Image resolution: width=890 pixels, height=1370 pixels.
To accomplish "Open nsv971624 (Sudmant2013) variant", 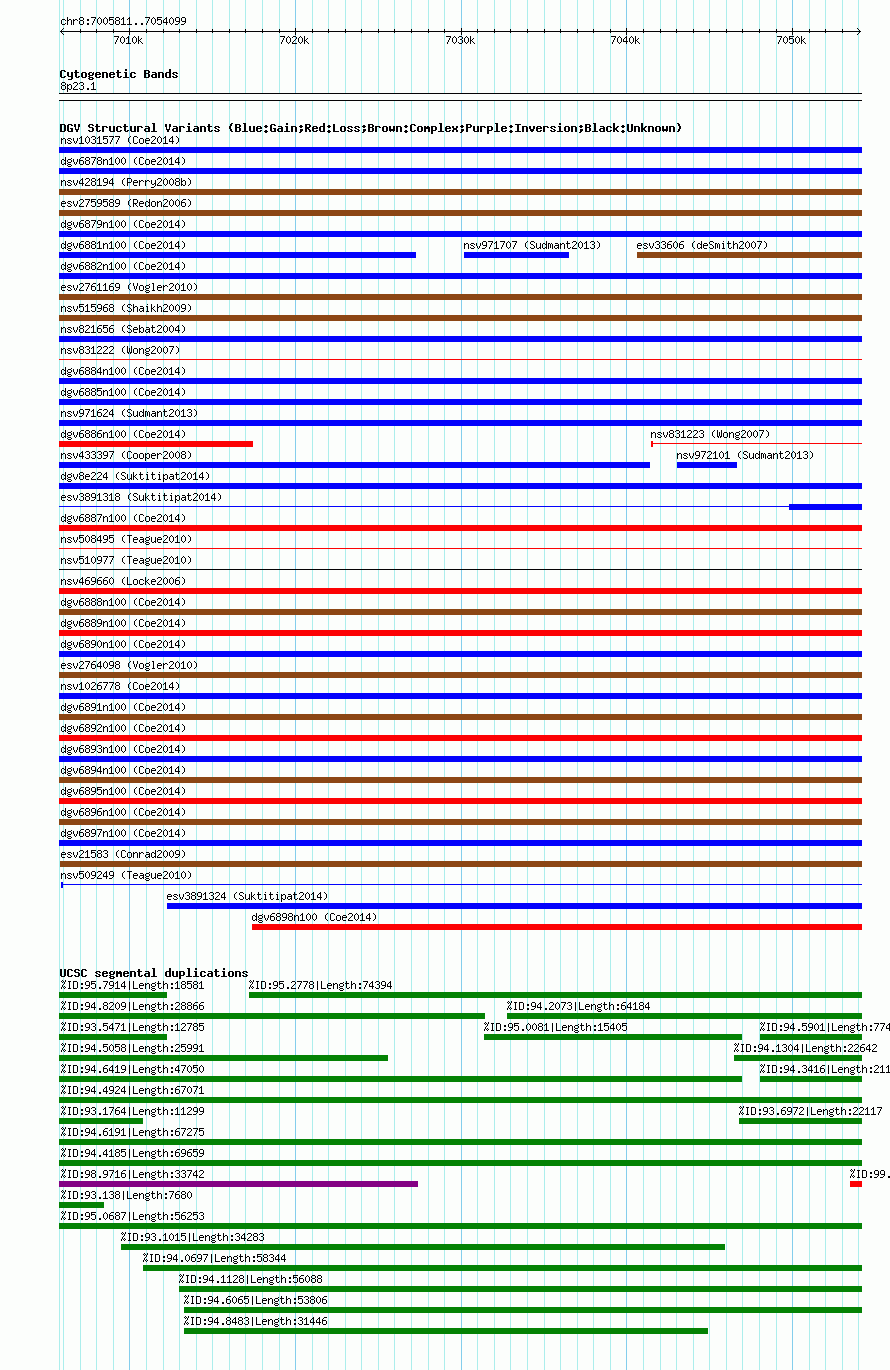I will (129, 413).
